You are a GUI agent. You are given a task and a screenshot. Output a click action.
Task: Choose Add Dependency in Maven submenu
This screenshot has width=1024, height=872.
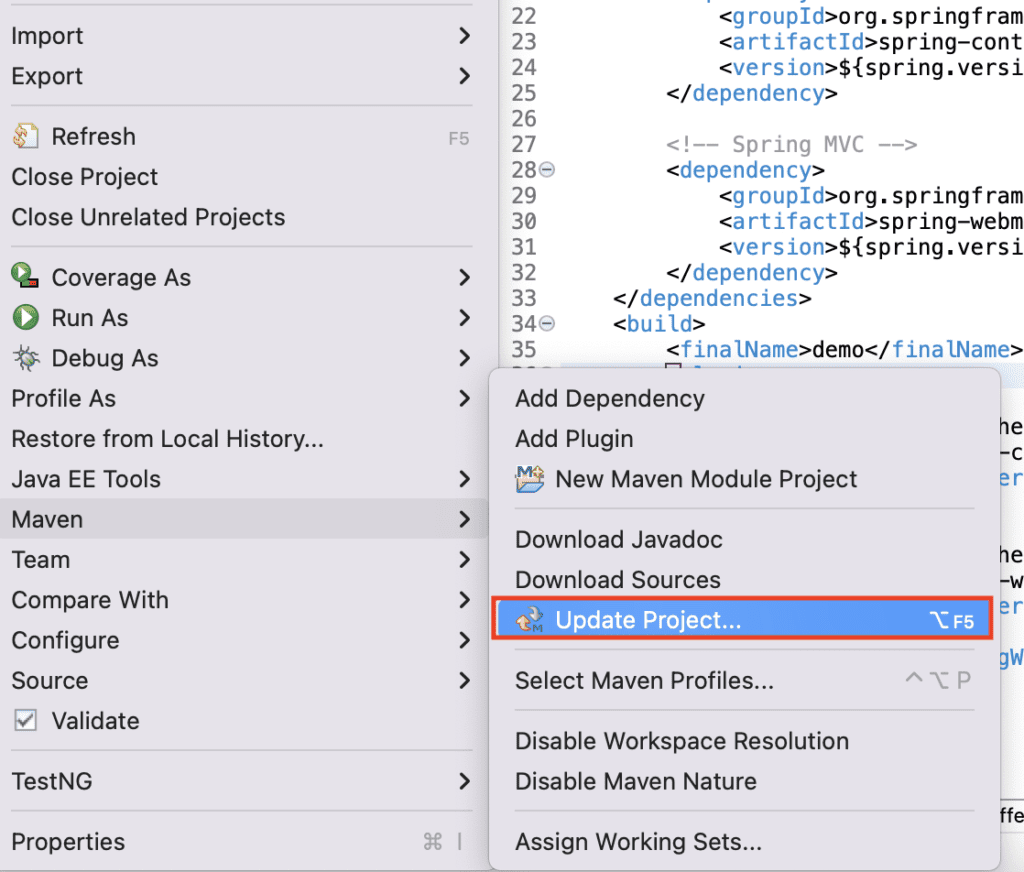click(744, 398)
